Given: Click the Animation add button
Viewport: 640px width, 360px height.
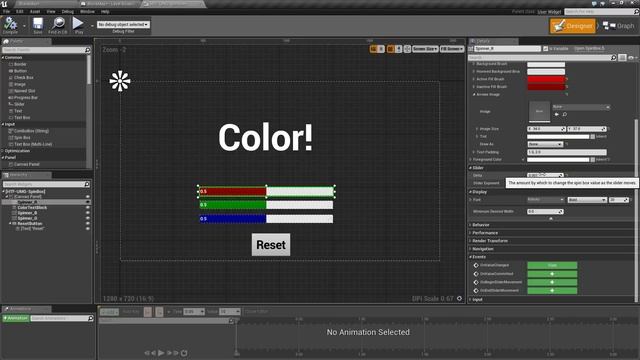Looking at the screenshot, I should tap(16, 318).
